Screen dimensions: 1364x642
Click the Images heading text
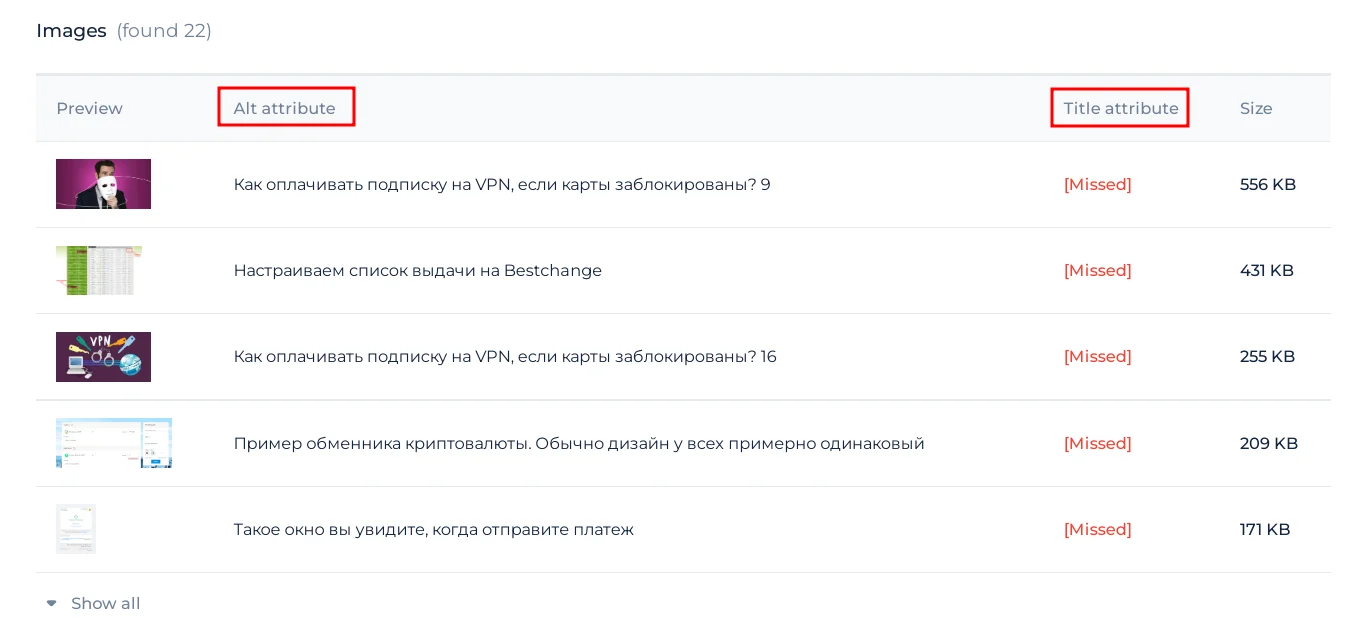71,31
